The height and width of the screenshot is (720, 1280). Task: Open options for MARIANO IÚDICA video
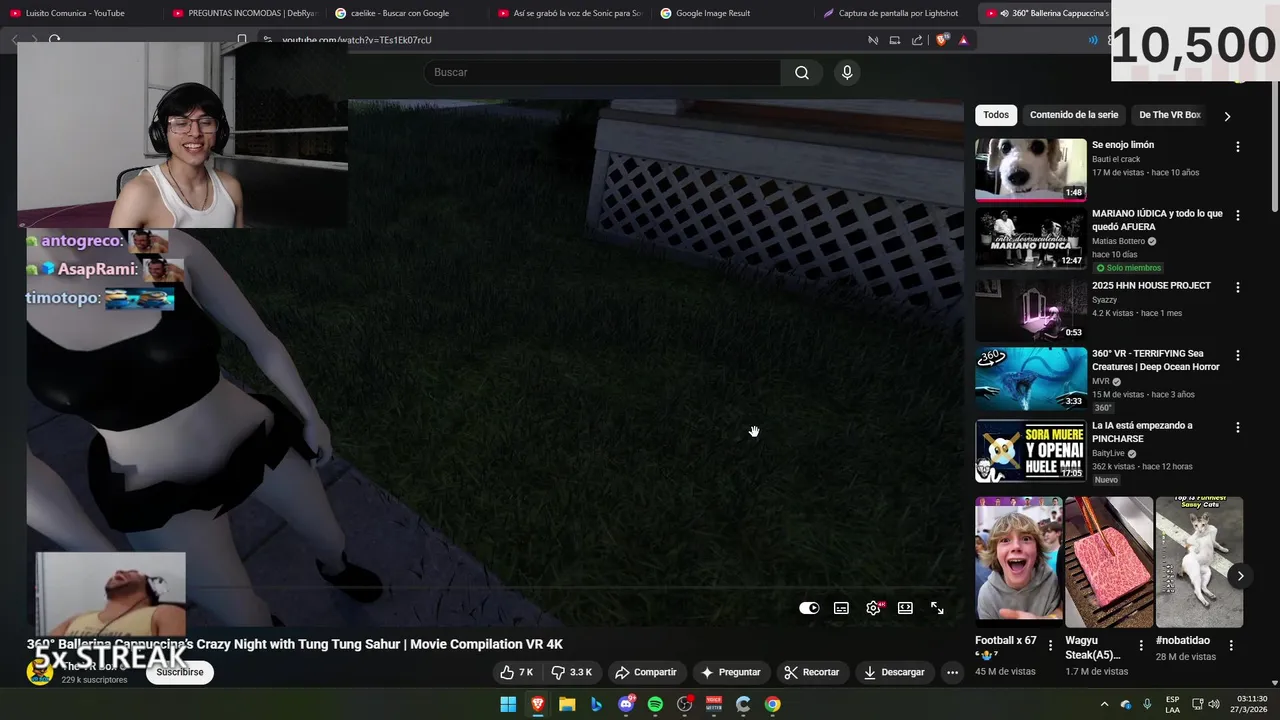click(1238, 215)
